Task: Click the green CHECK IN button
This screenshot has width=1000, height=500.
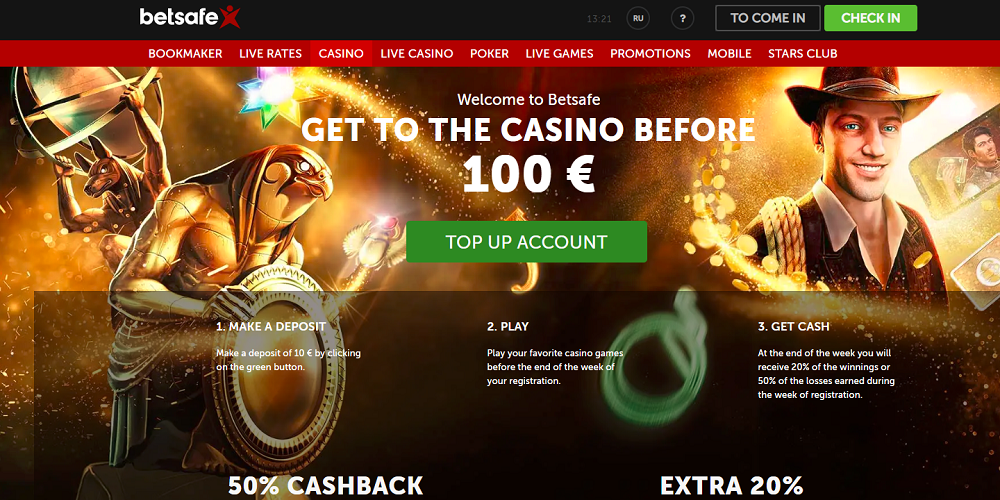Action: [x=871, y=18]
